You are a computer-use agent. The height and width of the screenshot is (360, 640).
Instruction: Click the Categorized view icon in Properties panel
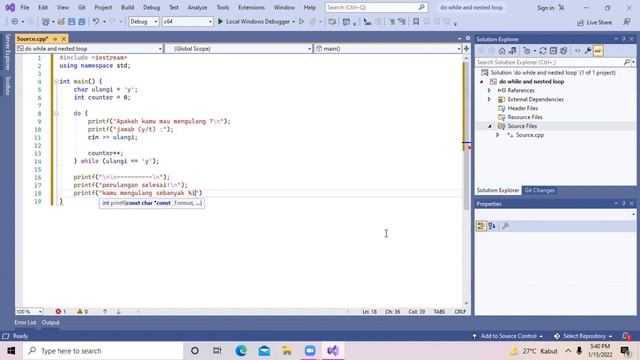click(x=481, y=226)
